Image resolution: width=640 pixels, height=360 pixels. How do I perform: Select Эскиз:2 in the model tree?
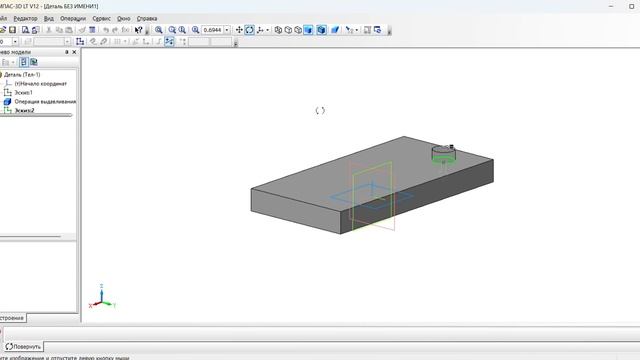click(x=24, y=110)
